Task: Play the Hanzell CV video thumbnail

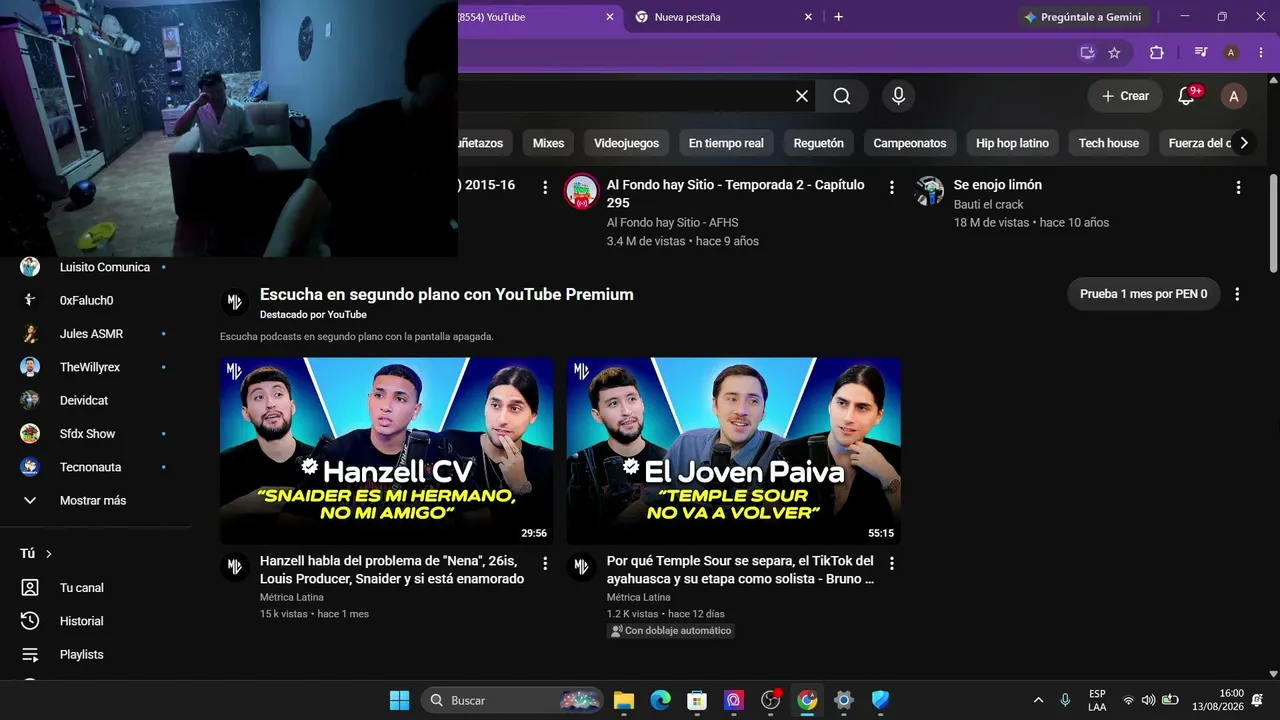Action: [x=387, y=451]
